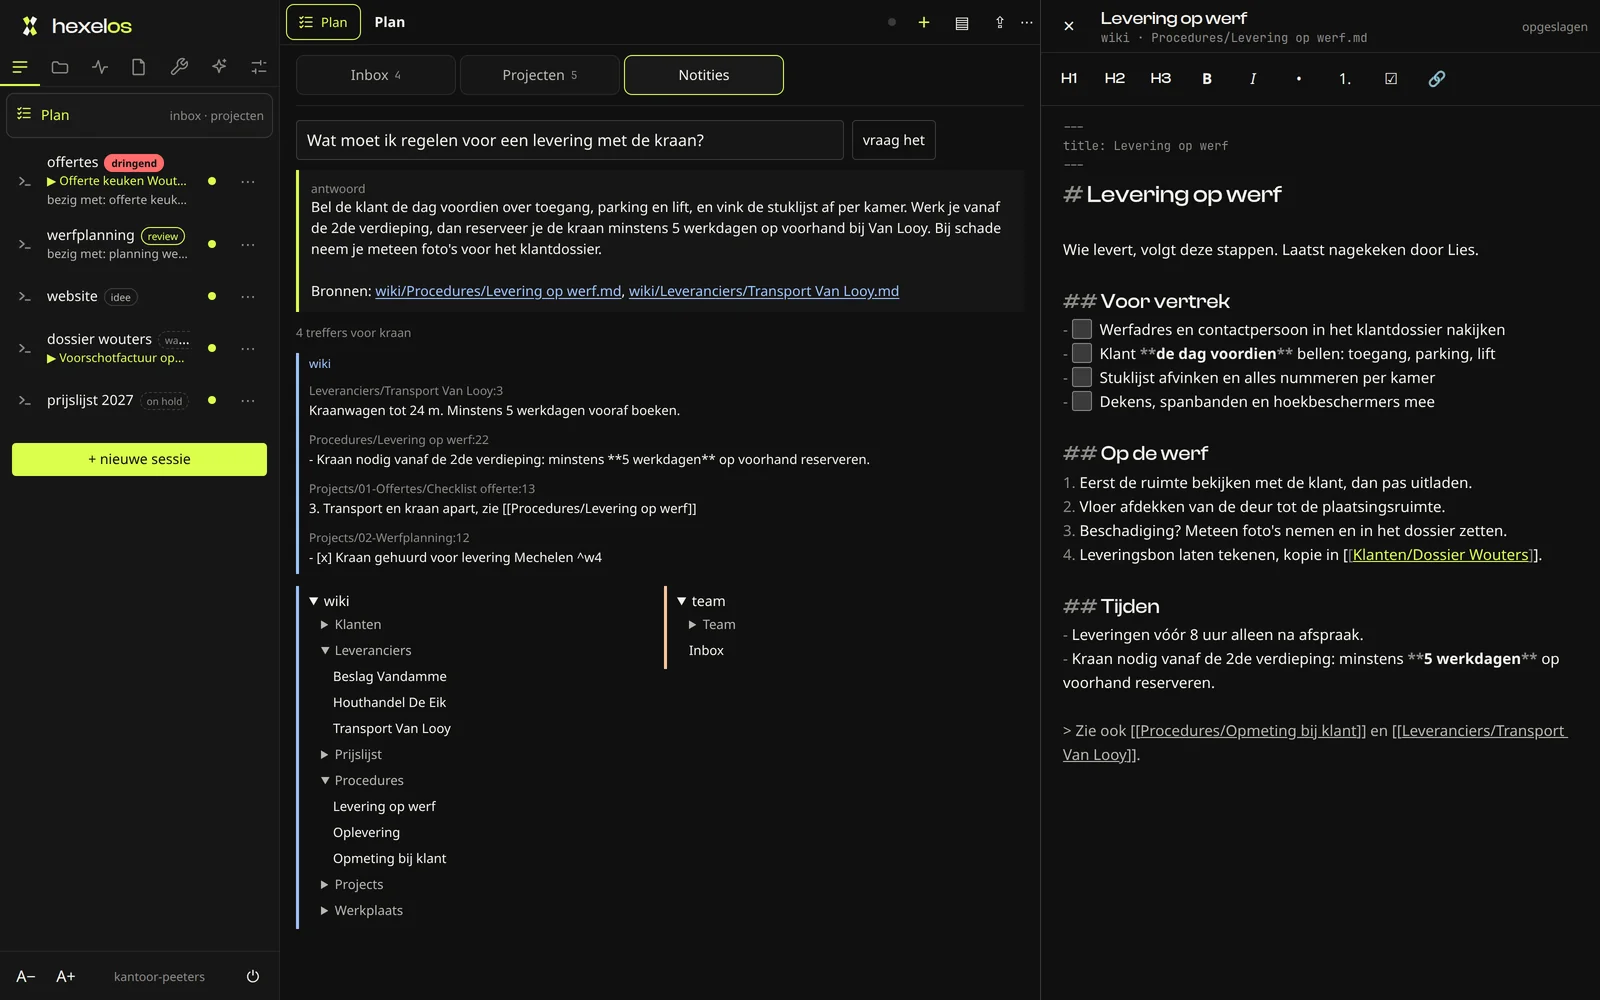This screenshot has width=1600, height=1000.
Task: Collapse the wiki tree root
Action: (314, 601)
